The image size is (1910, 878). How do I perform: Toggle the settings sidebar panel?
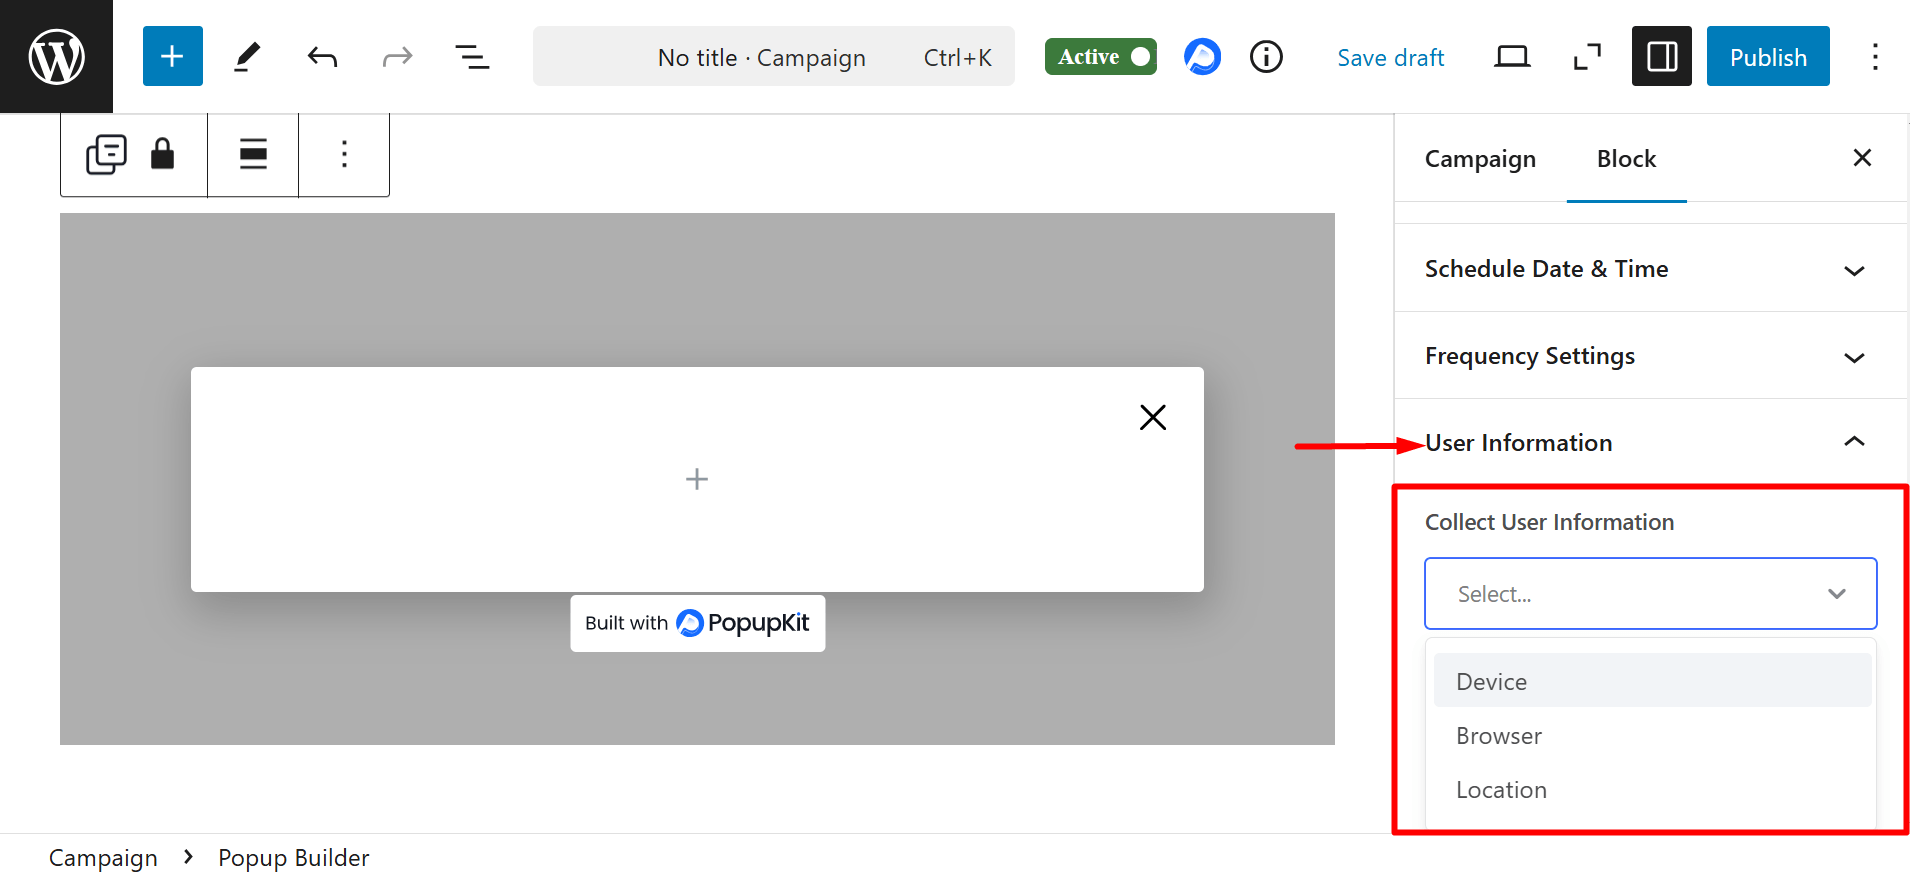tap(1661, 57)
